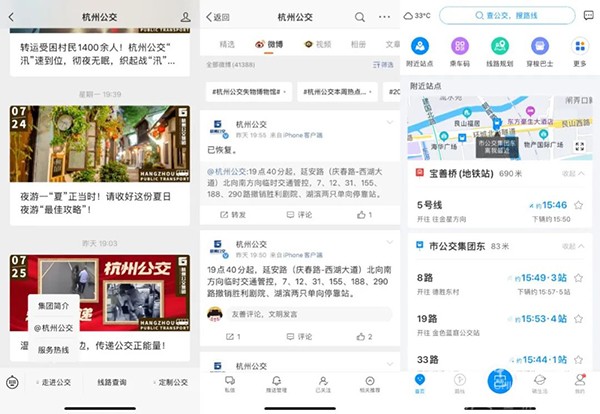Tap 转发 on the 已恢复 post
Image resolution: width=600 pixels, height=414 pixels.
(233, 215)
